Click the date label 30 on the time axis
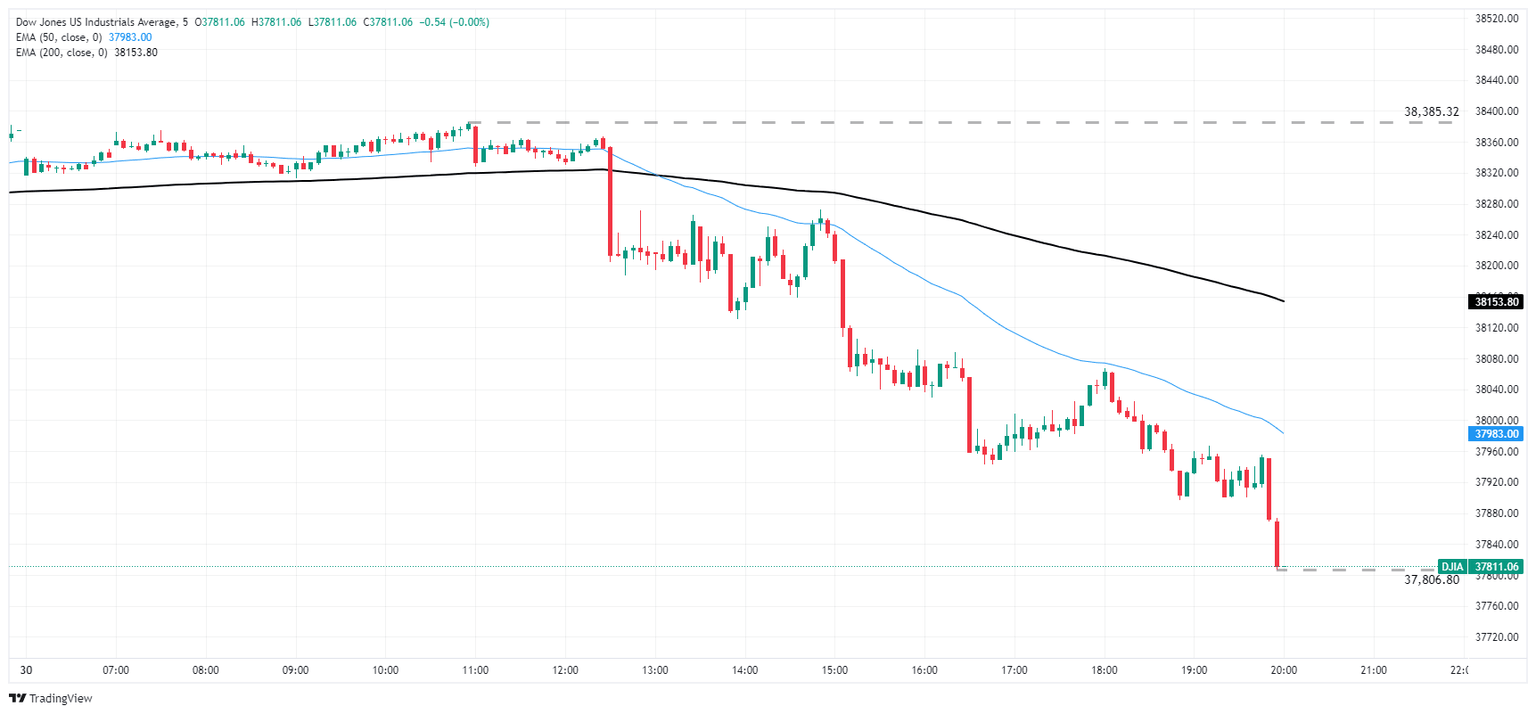Screen dimensions: 1536x714 [26, 670]
